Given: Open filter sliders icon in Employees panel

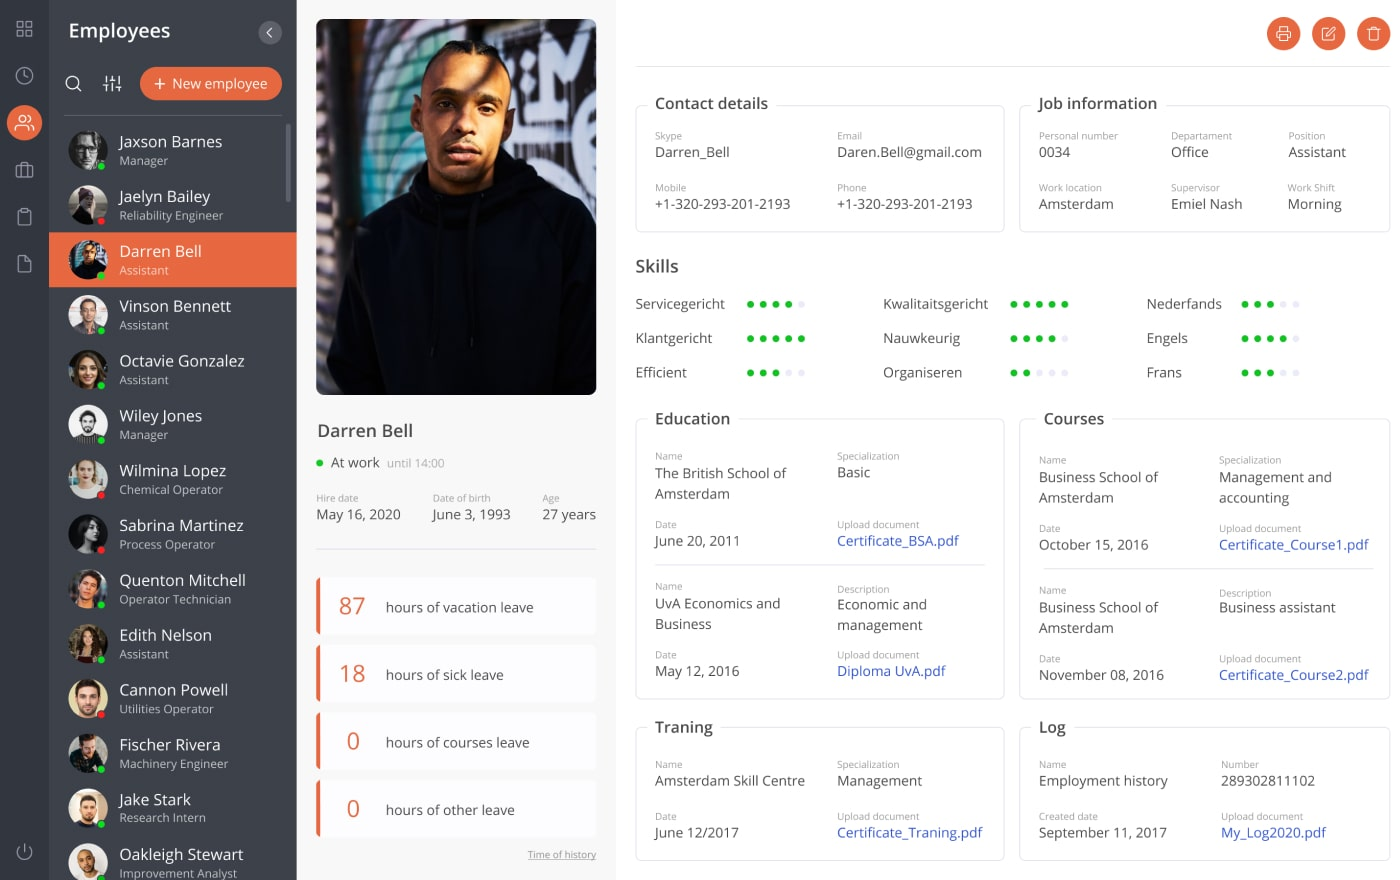Looking at the screenshot, I should click(x=112, y=84).
